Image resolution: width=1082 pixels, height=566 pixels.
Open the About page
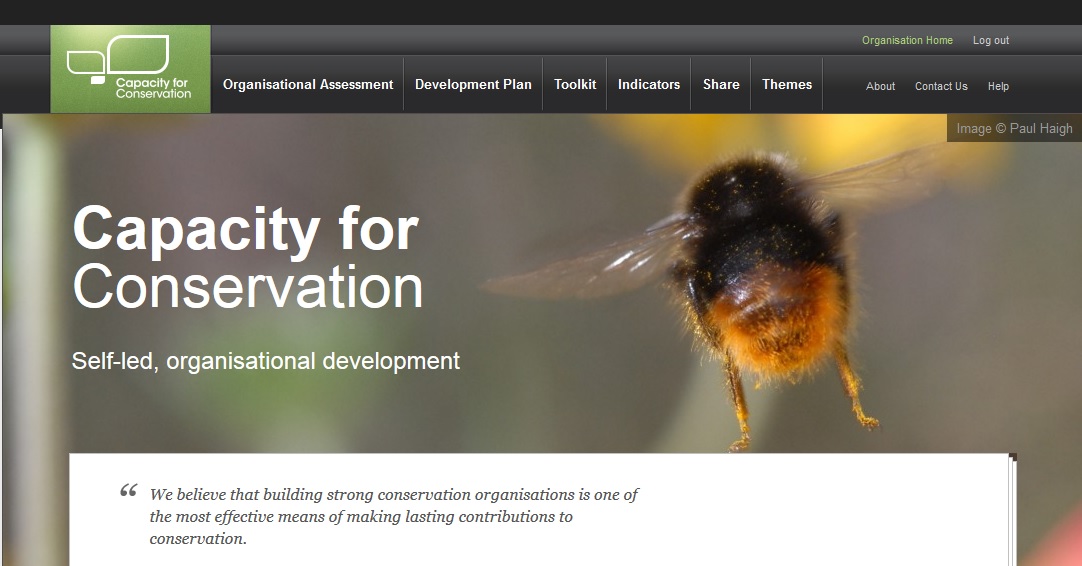[x=881, y=86]
